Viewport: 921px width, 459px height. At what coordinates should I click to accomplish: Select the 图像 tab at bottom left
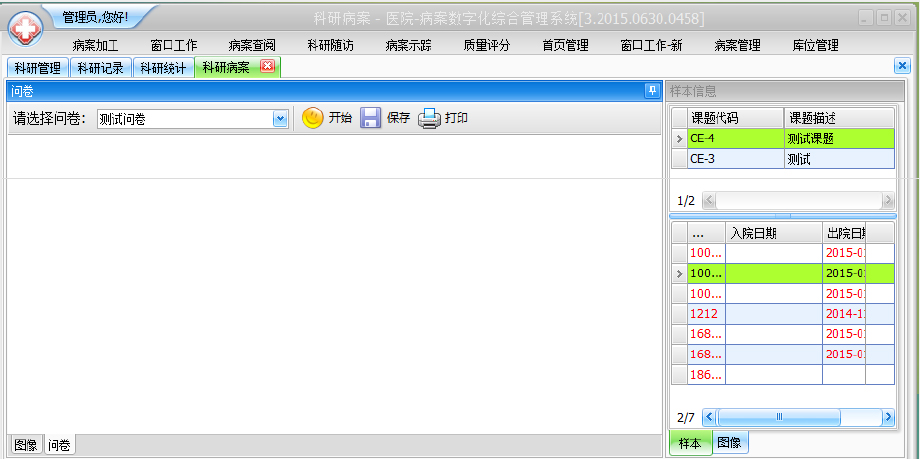point(26,445)
